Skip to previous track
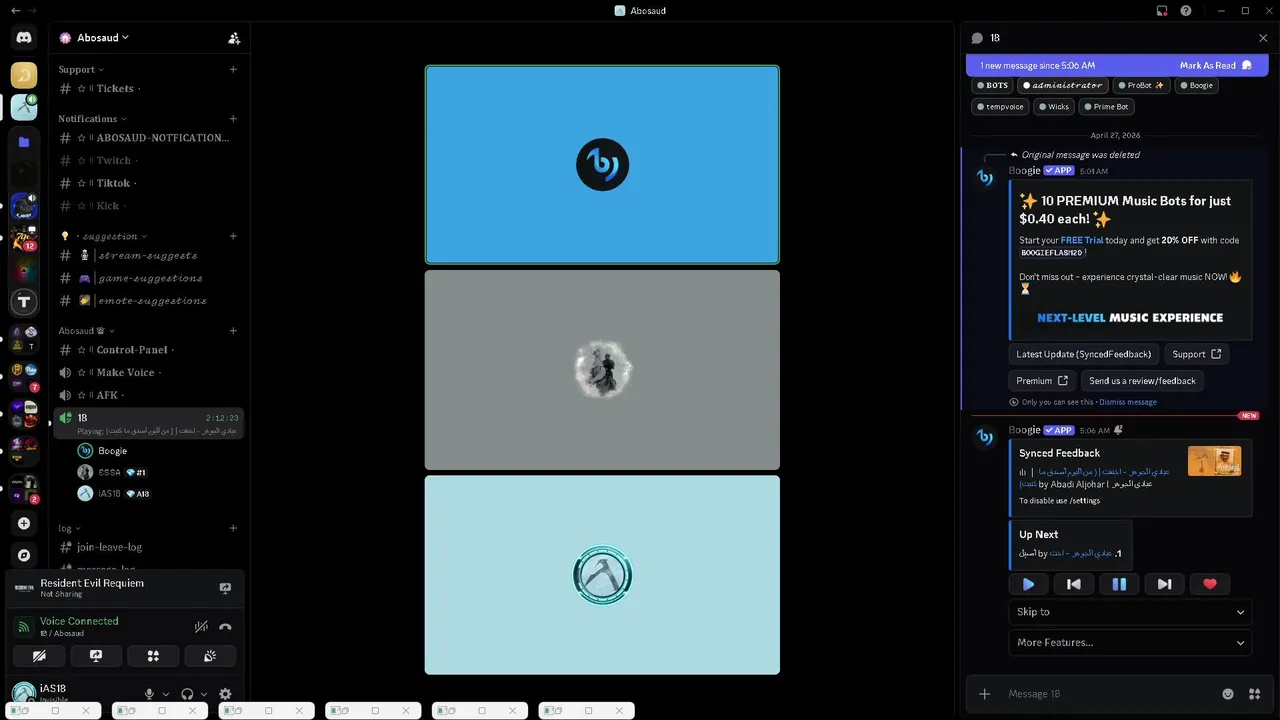This screenshot has height=720, width=1280. [x=1074, y=584]
